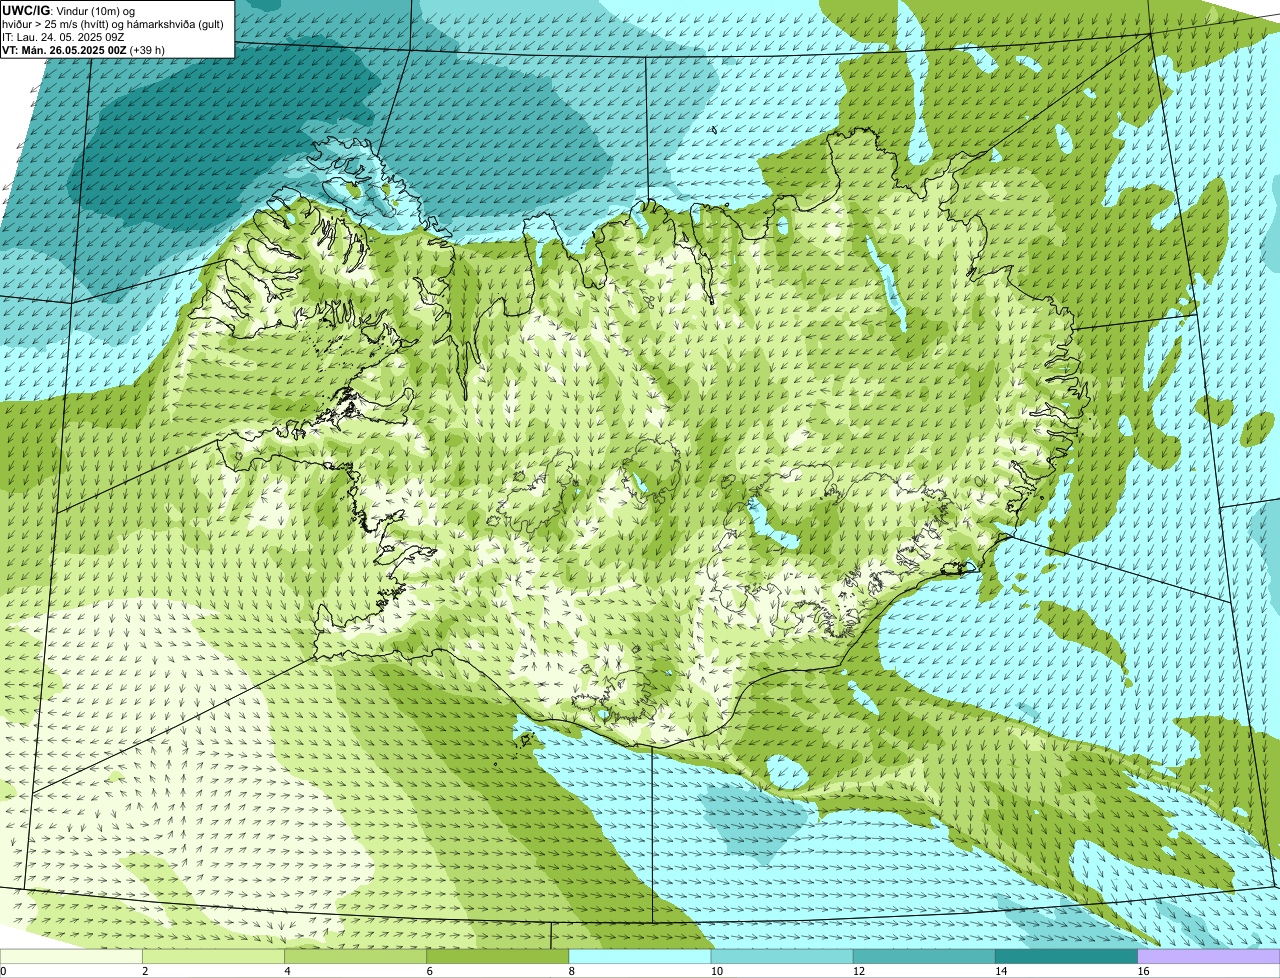Click the 6–8 olive green legend swatch
The width and height of the screenshot is (1280, 978).
coord(498,956)
